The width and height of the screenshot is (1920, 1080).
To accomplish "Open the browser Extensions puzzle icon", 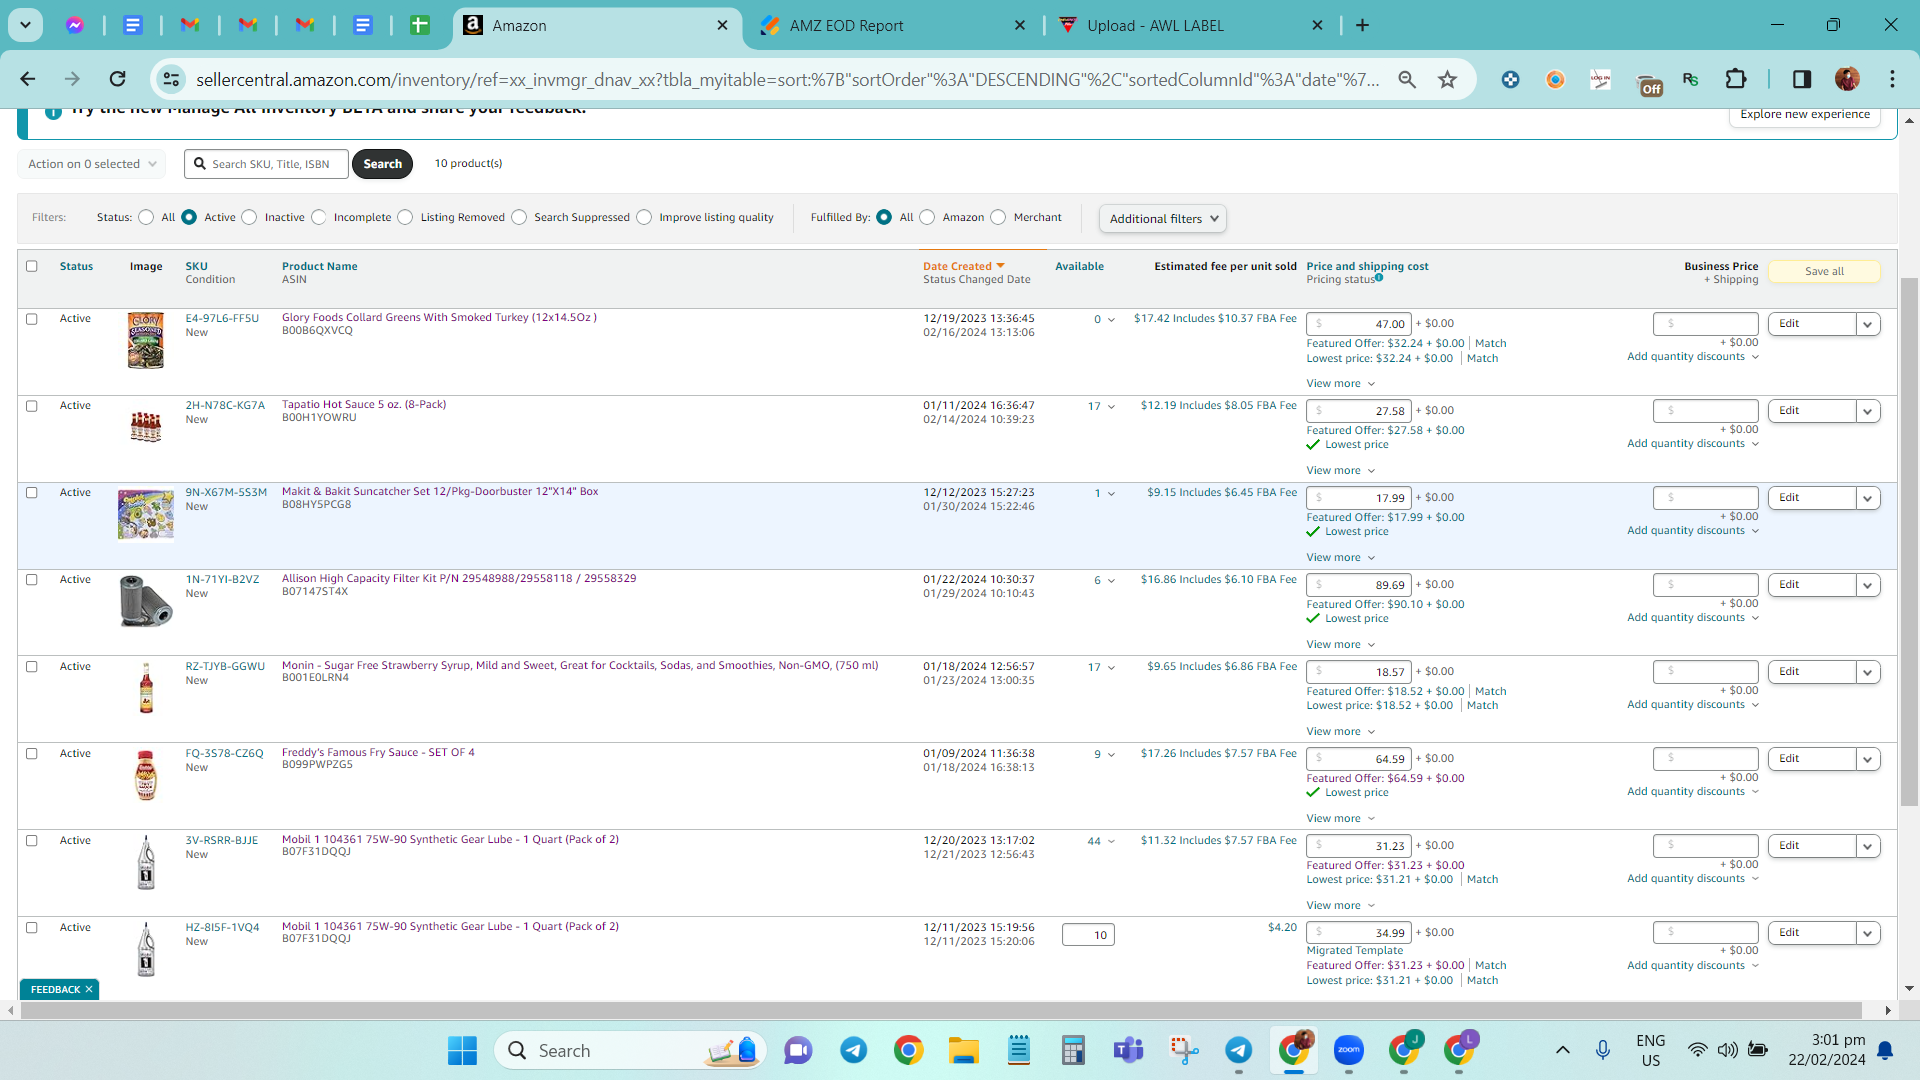I will [x=1736, y=79].
